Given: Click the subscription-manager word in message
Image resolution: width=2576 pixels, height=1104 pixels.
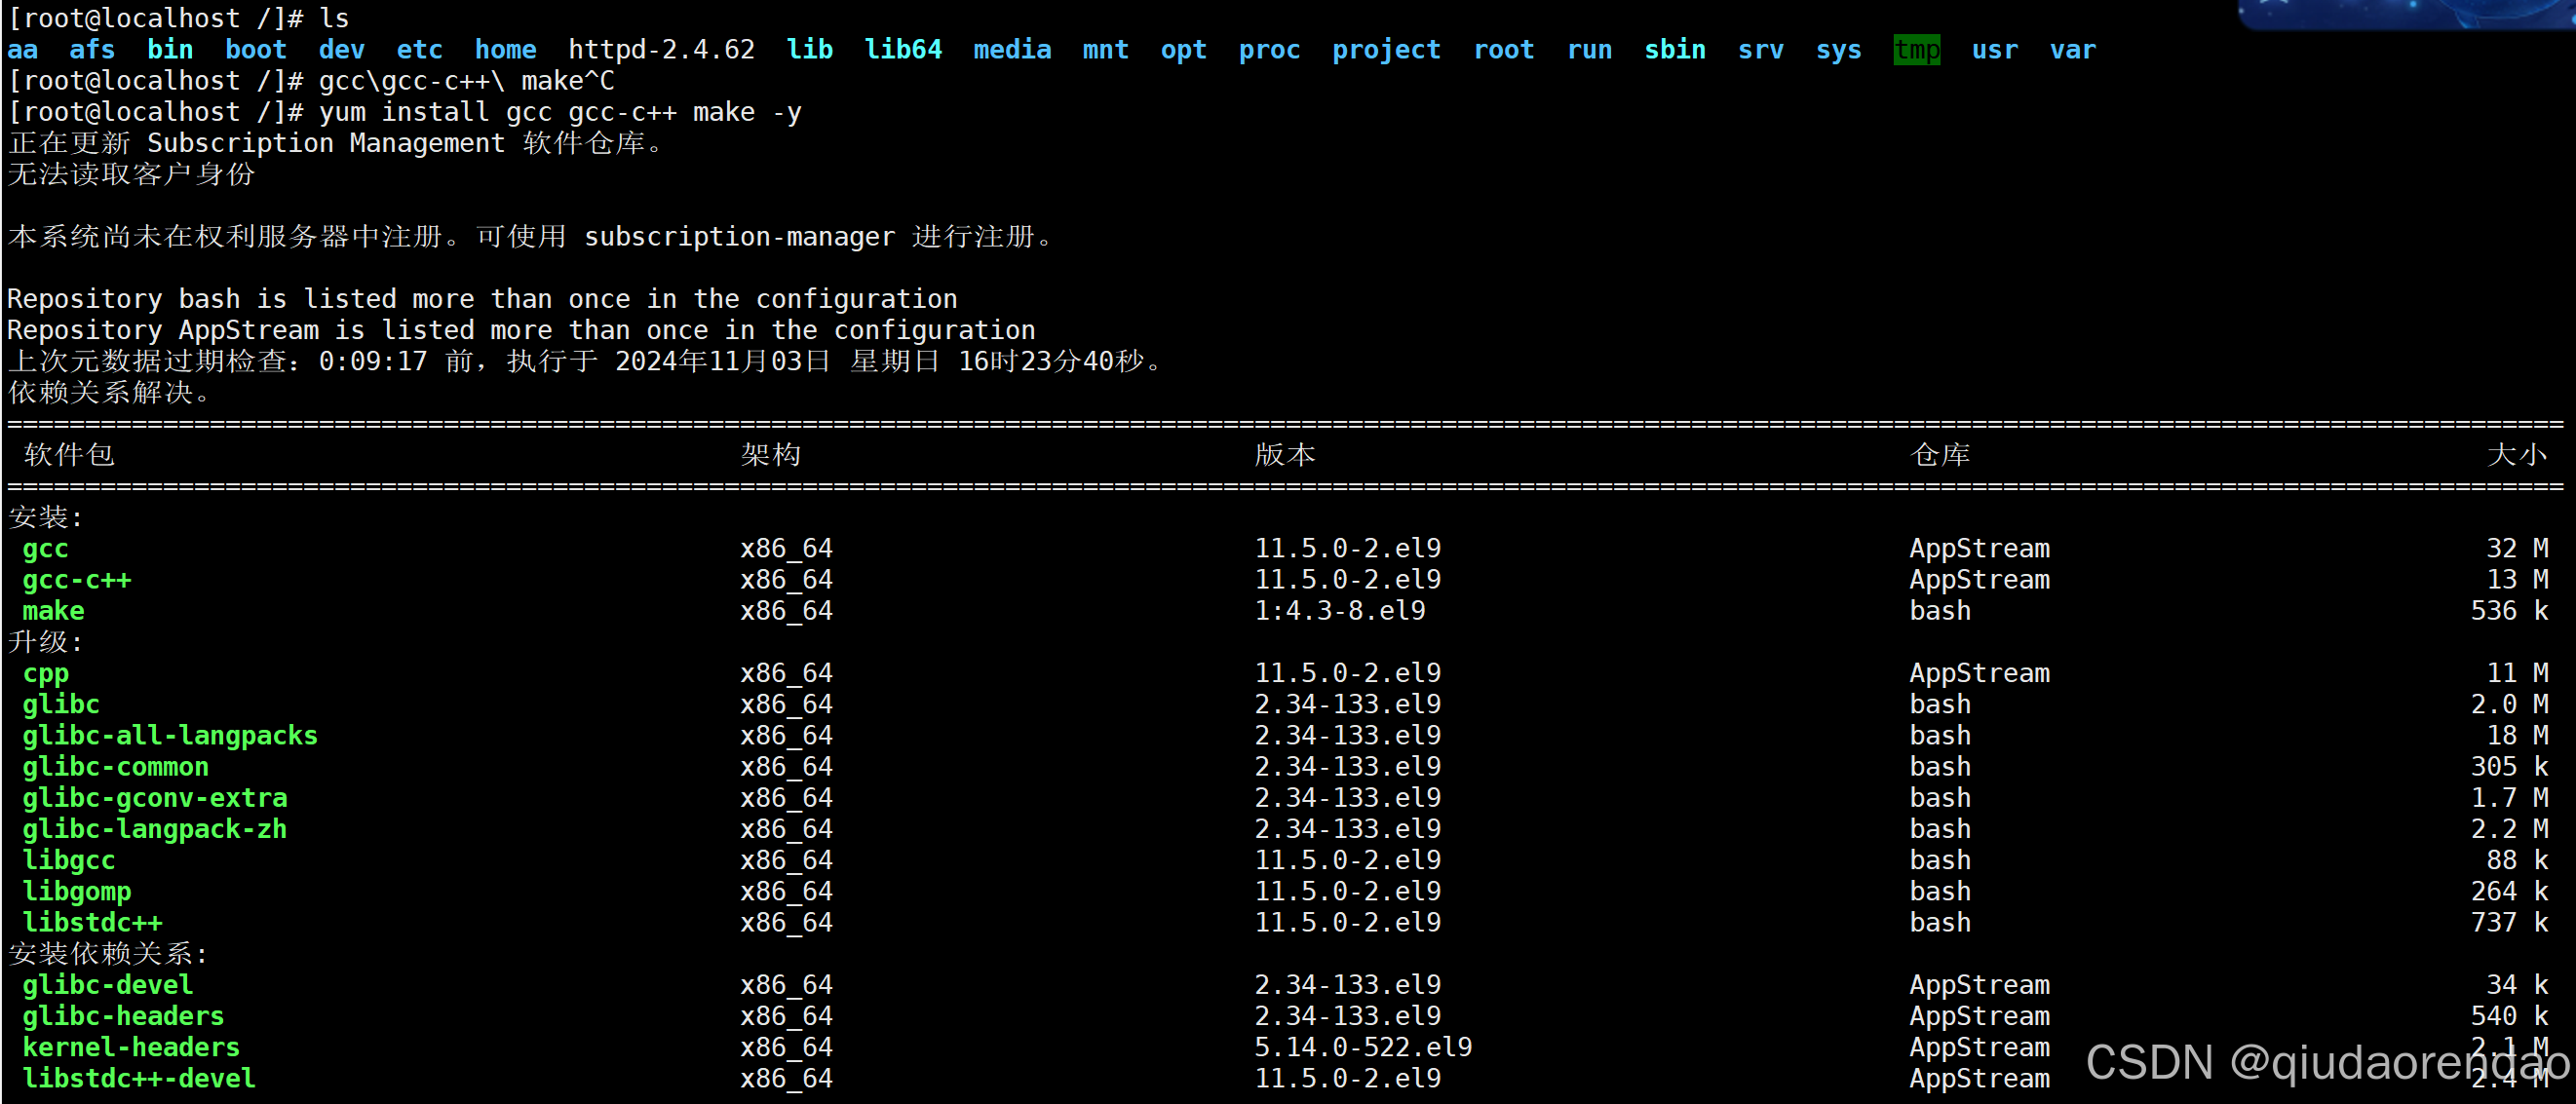Looking at the screenshot, I should tap(739, 237).
